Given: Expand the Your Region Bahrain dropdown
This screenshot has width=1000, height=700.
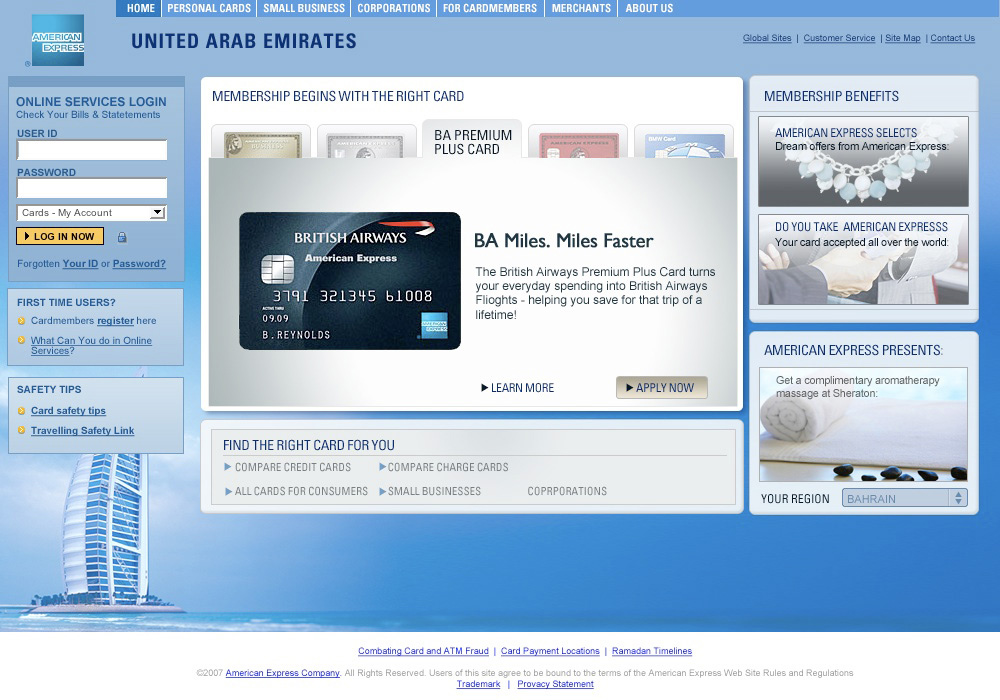Looking at the screenshot, I should click(x=904, y=498).
